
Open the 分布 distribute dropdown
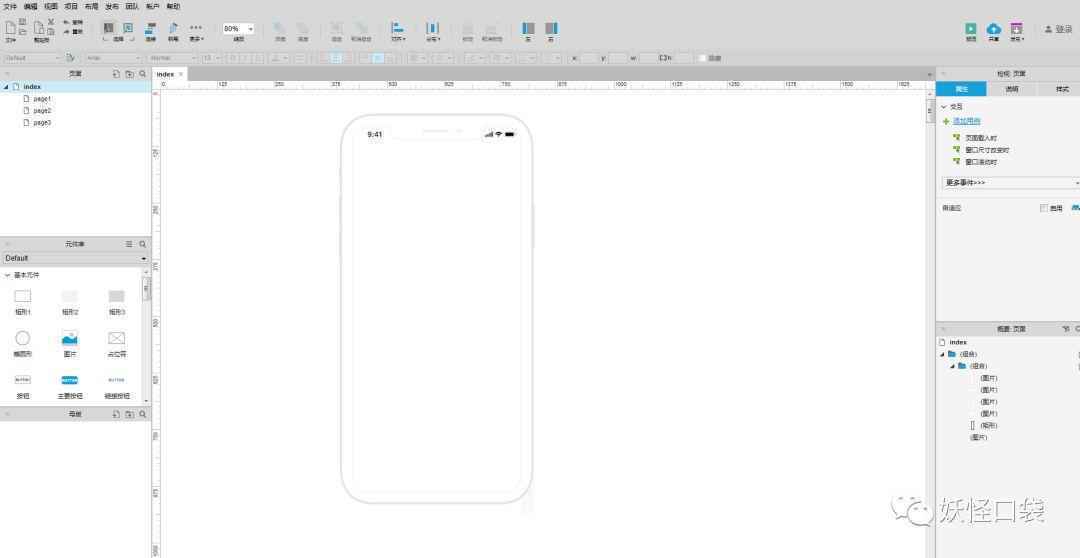[x=433, y=31]
